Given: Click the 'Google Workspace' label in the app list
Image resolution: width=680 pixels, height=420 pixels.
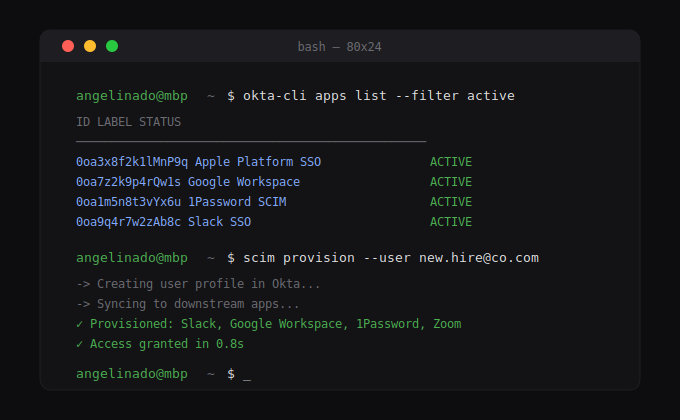Looking at the screenshot, I should (x=244, y=182).
